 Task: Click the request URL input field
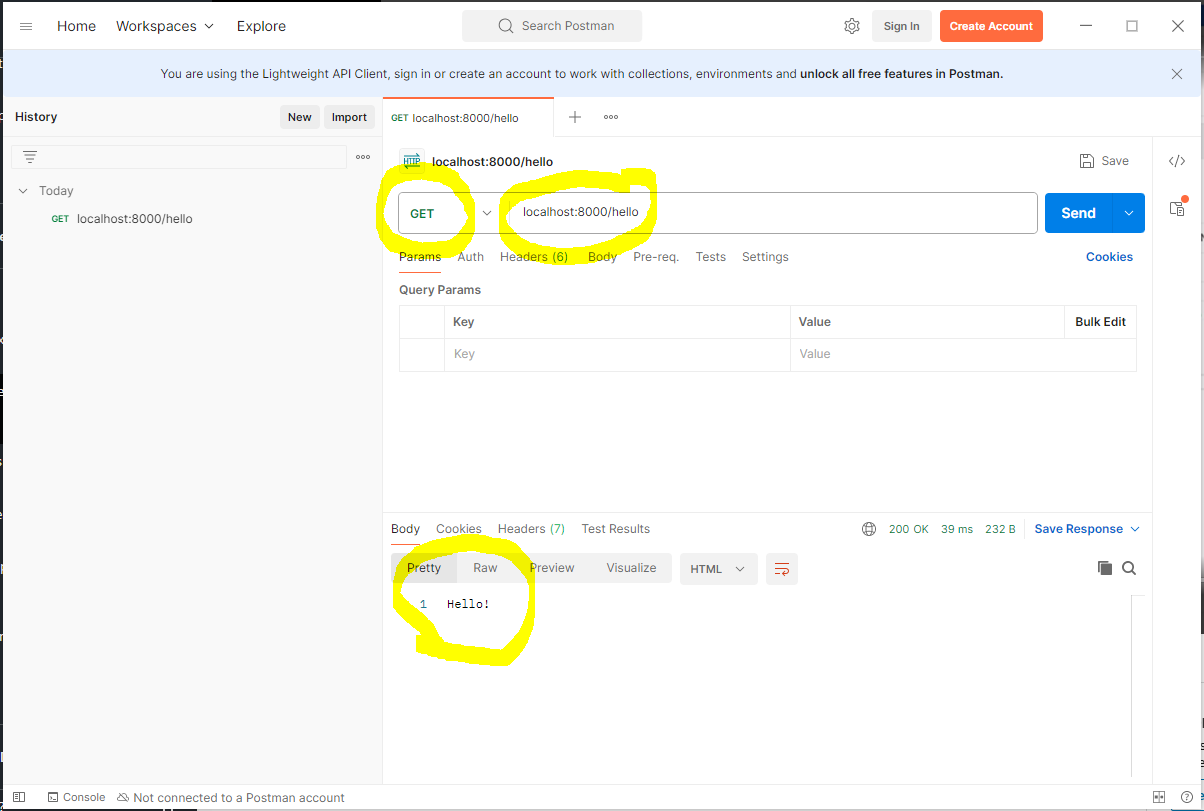[x=770, y=213]
